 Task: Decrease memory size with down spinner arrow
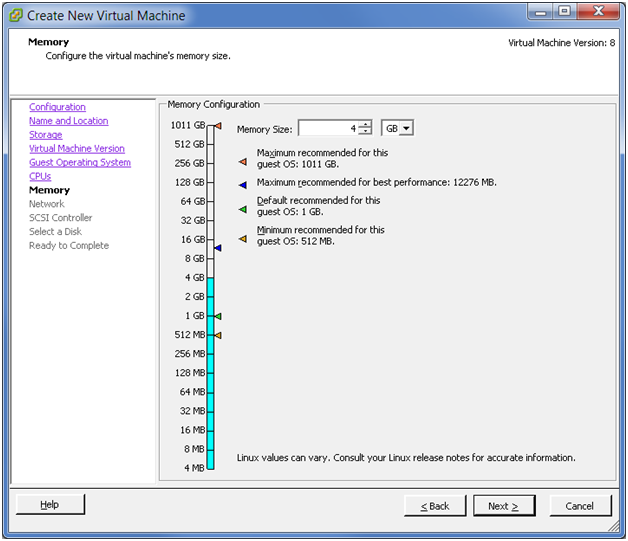pyautogui.click(x=365, y=132)
